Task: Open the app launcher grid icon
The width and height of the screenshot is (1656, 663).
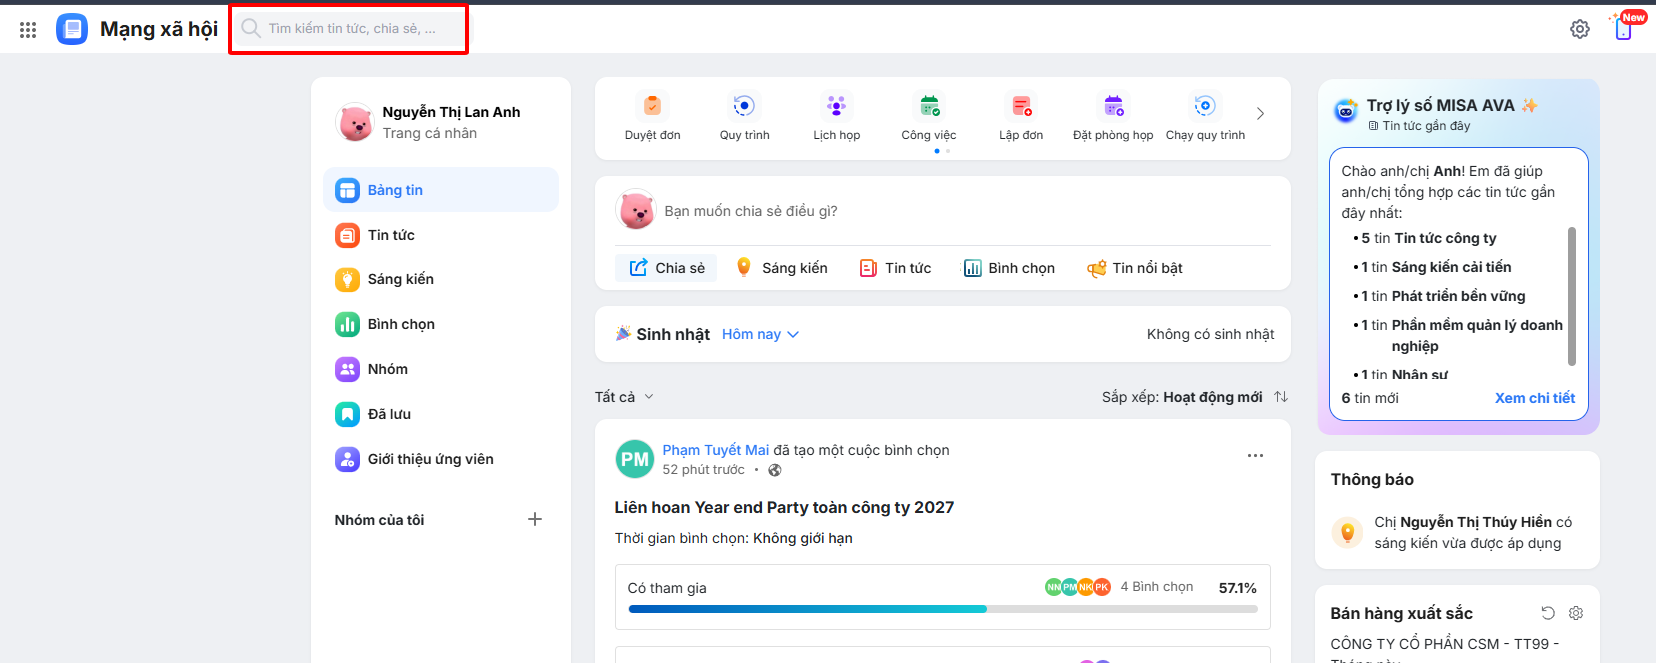Action: click(28, 30)
